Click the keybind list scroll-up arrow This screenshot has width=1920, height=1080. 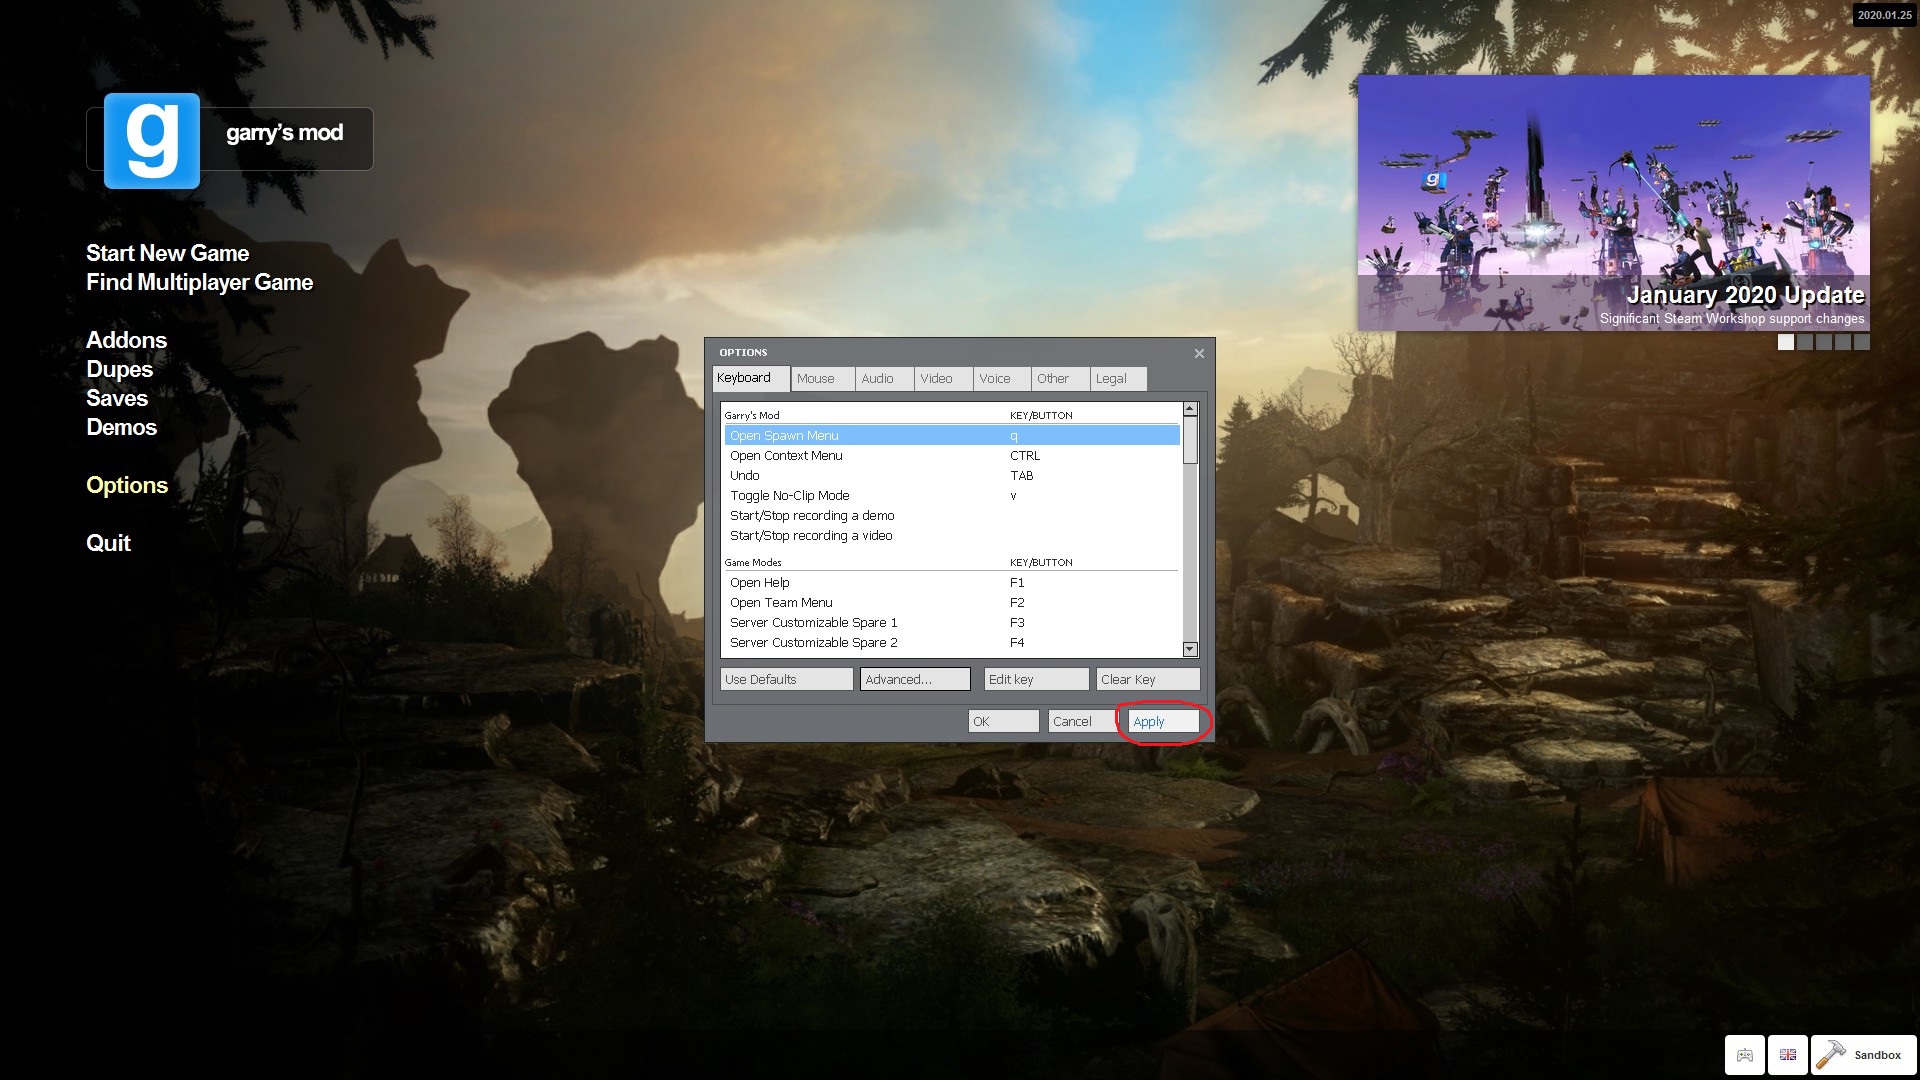pos(1190,409)
